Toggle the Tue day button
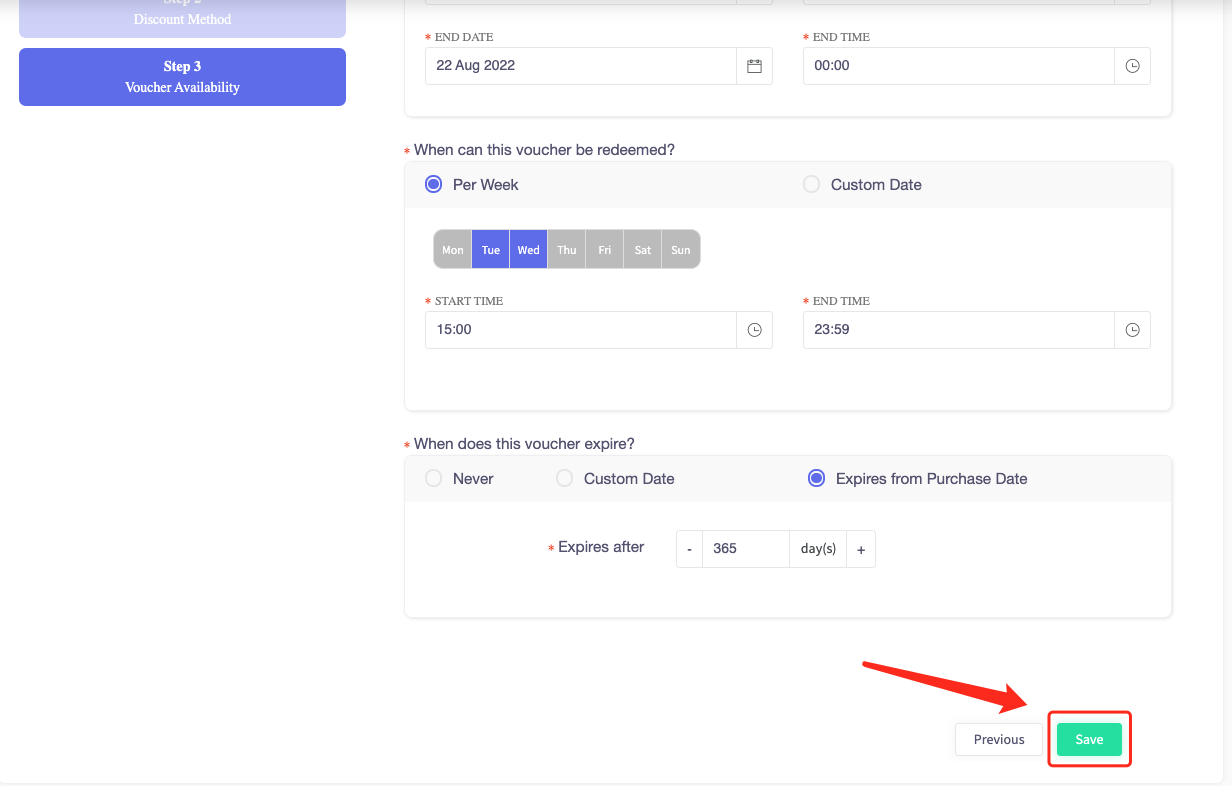Screen dimensions: 1232x786 point(491,249)
